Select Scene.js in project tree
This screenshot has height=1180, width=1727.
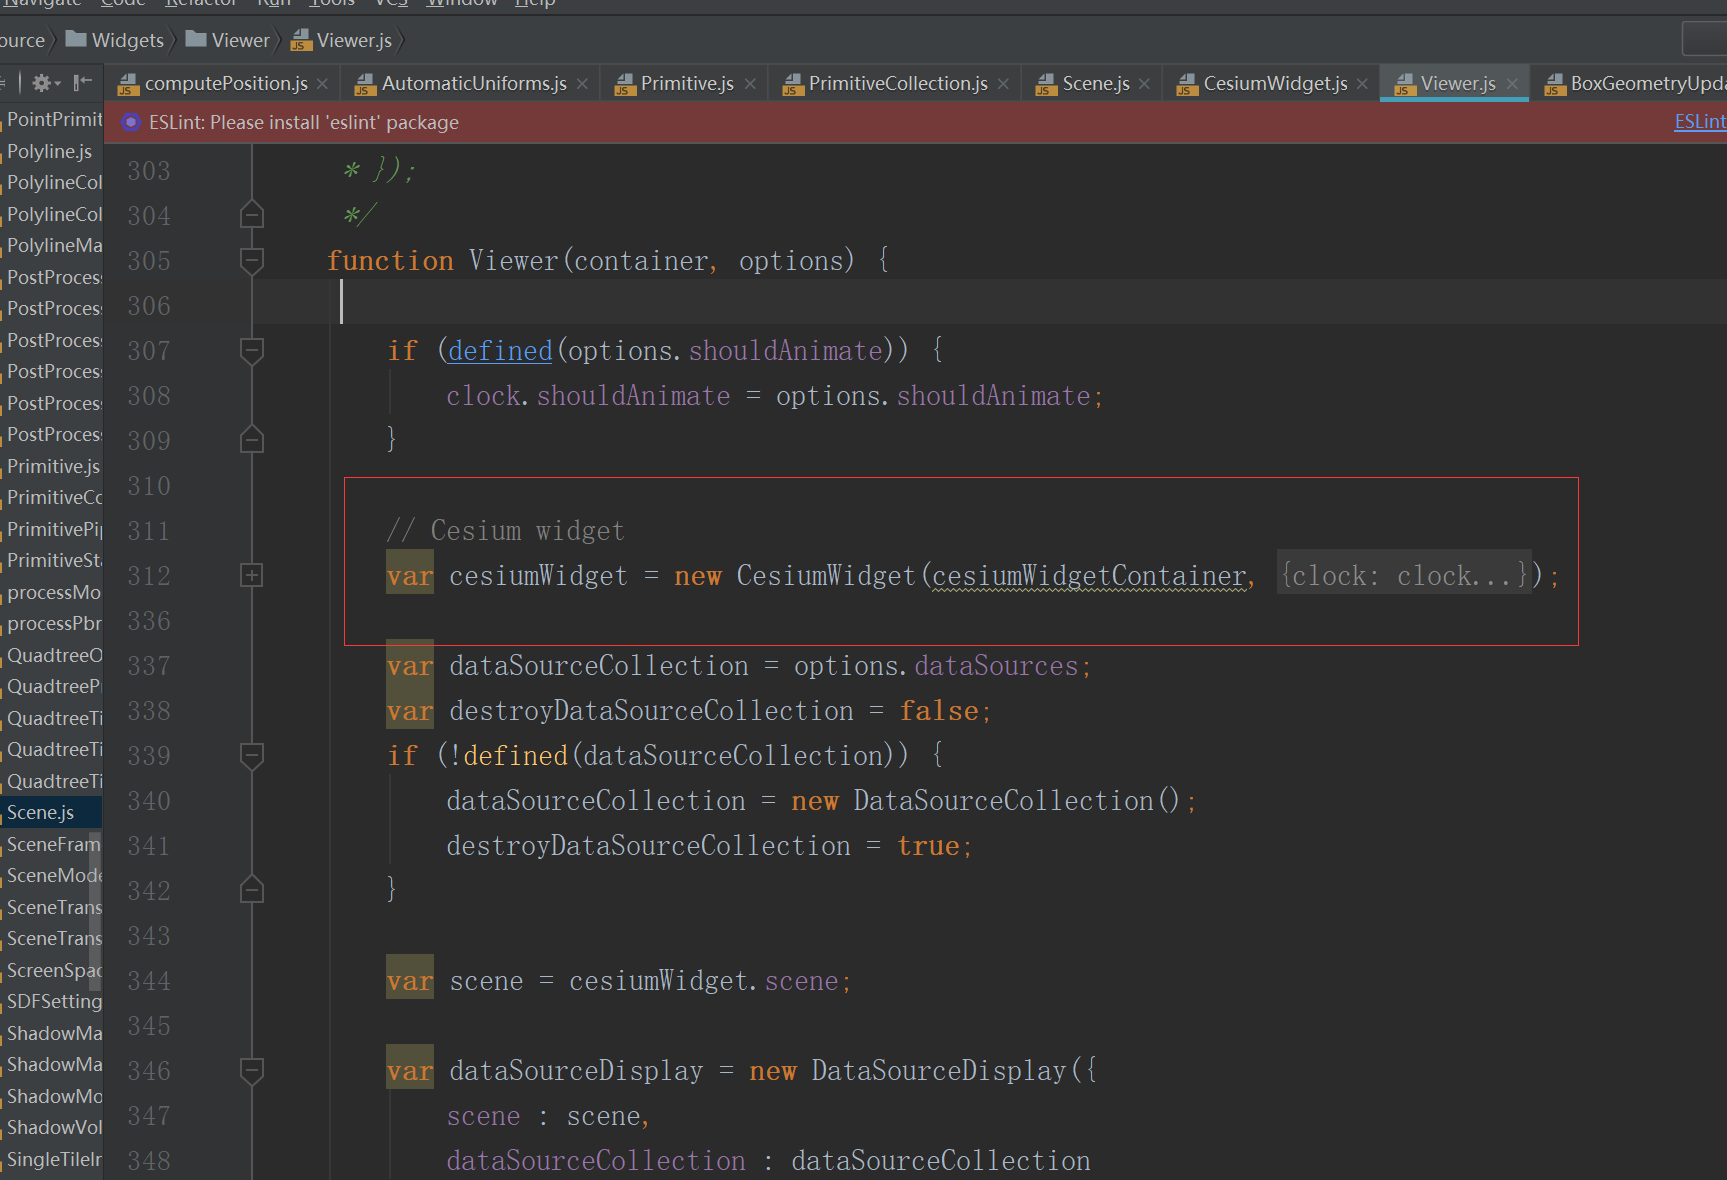tap(51, 812)
